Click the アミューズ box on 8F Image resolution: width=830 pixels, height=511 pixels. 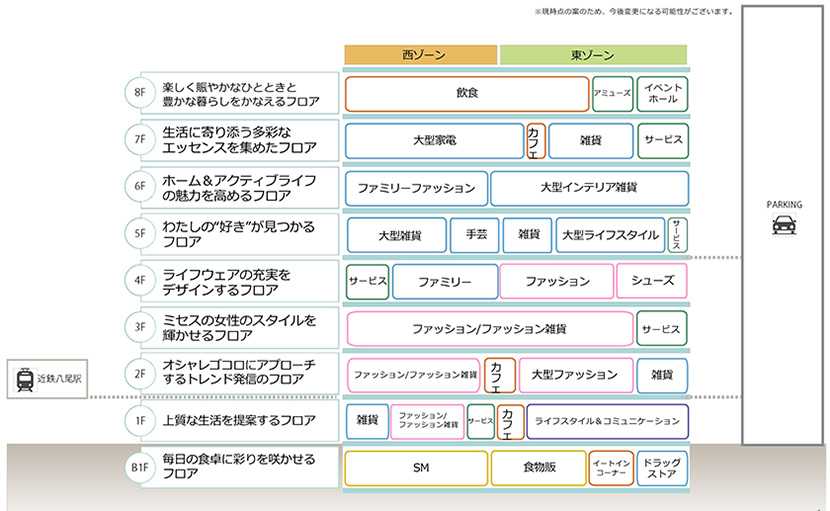612,93
